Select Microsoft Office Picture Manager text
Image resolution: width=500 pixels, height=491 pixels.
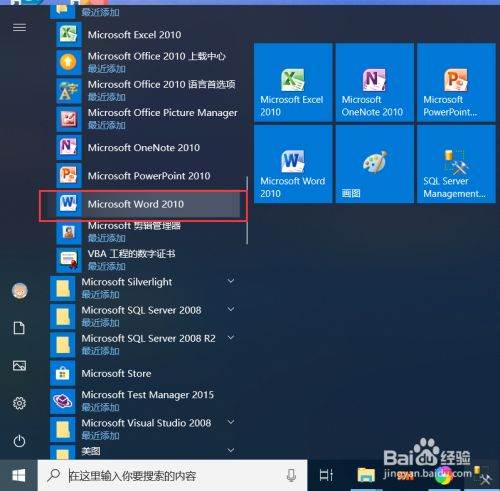pyautogui.click(x=163, y=113)
